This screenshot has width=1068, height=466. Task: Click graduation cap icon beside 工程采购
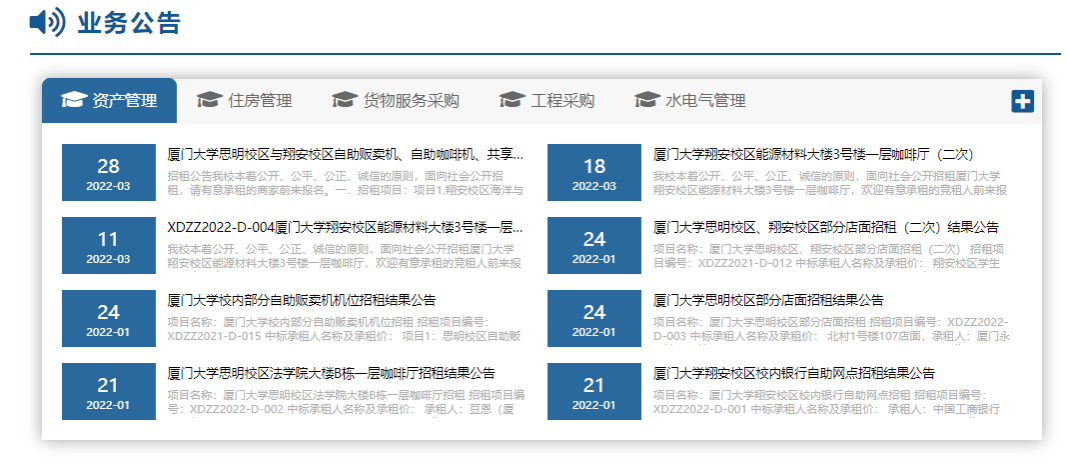click(512, 101)
